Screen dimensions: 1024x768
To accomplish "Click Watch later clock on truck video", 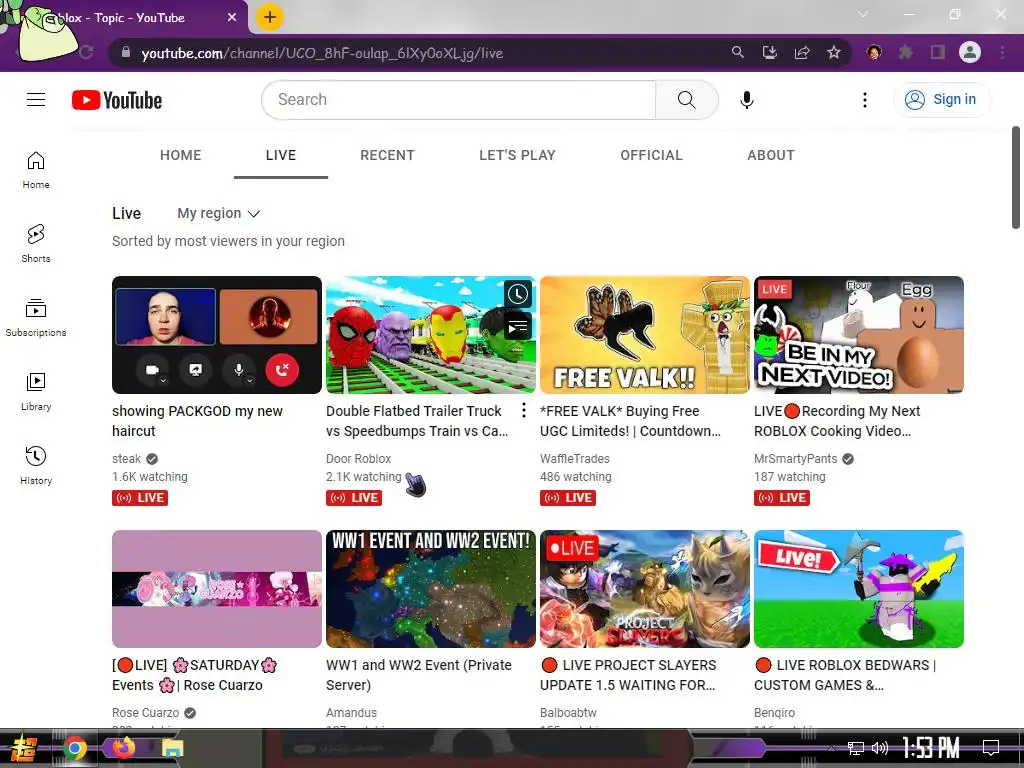I will pos(518,294).
